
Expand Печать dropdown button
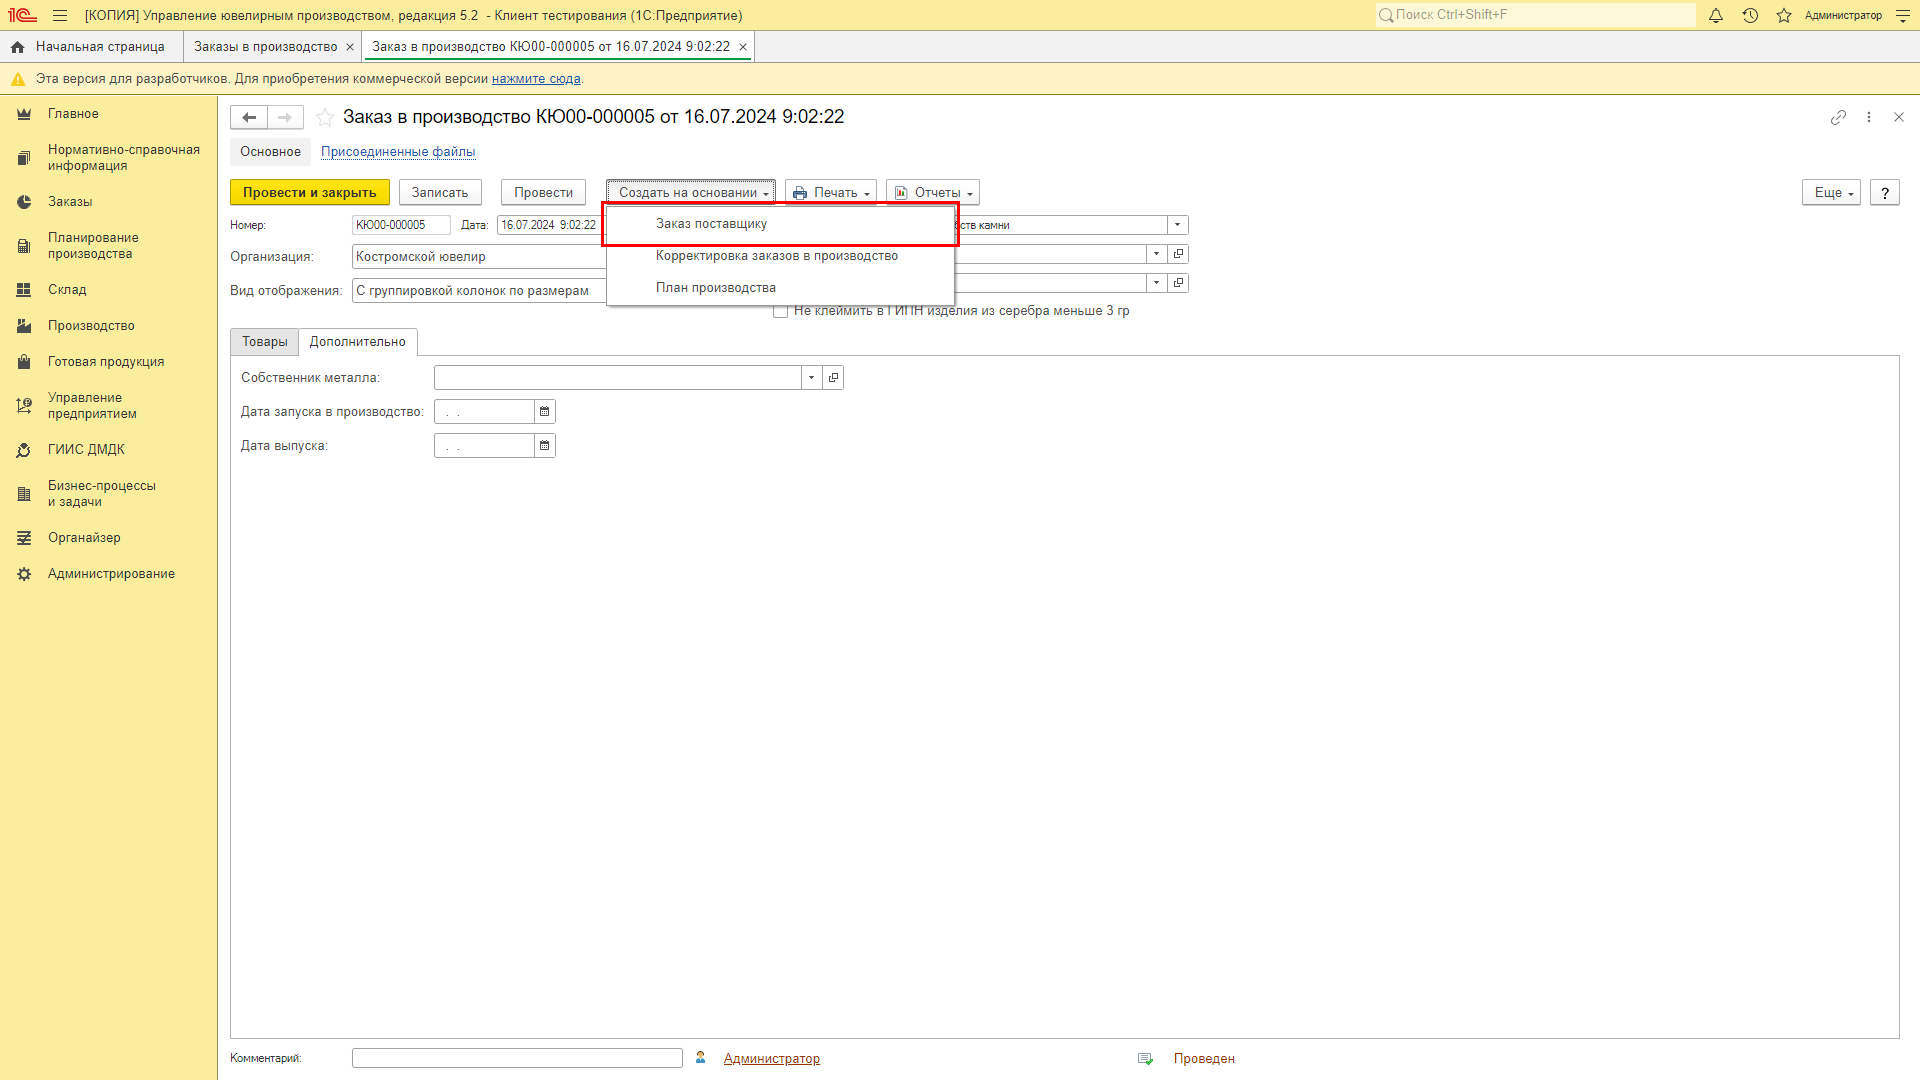pos(831,193)
